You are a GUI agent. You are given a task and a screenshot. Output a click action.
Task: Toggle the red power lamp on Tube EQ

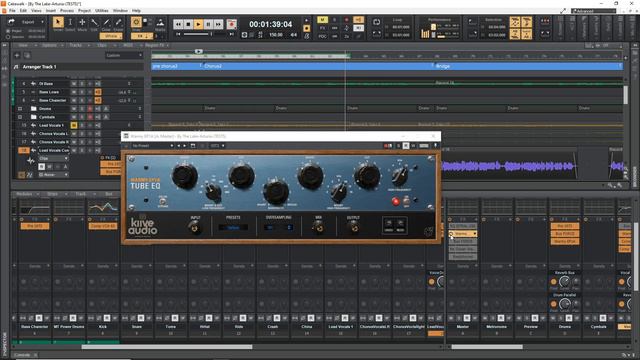(395, 201)
